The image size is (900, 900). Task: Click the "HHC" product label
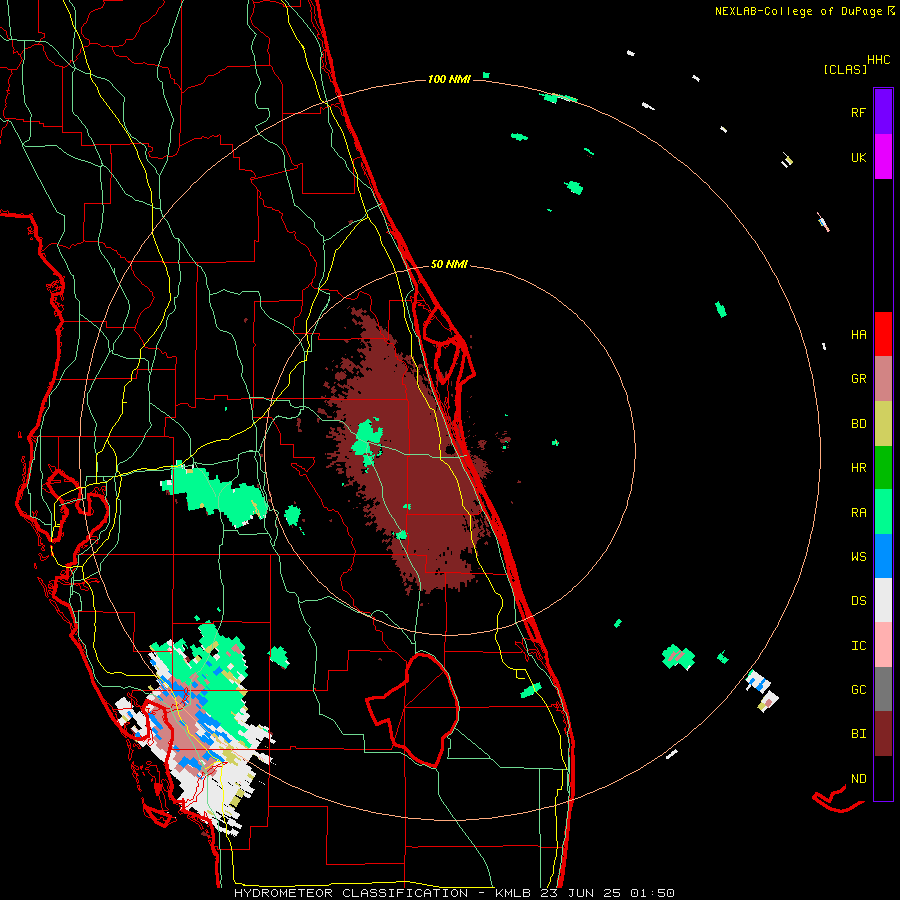click(879, 60)
